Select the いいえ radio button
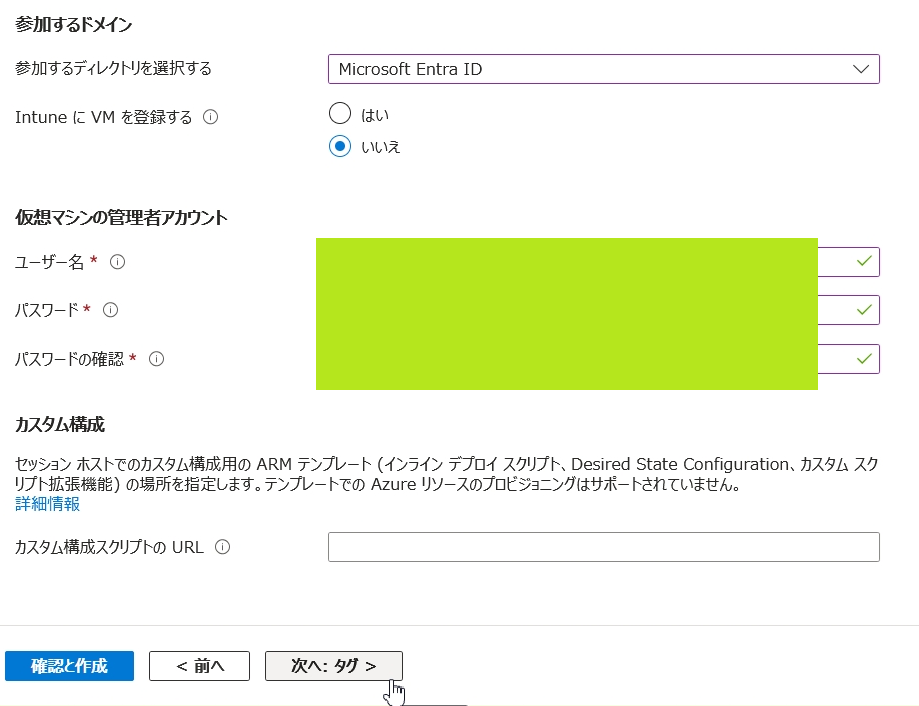The height and width of the screenshot is (706, 919). (x=340, y=146)
